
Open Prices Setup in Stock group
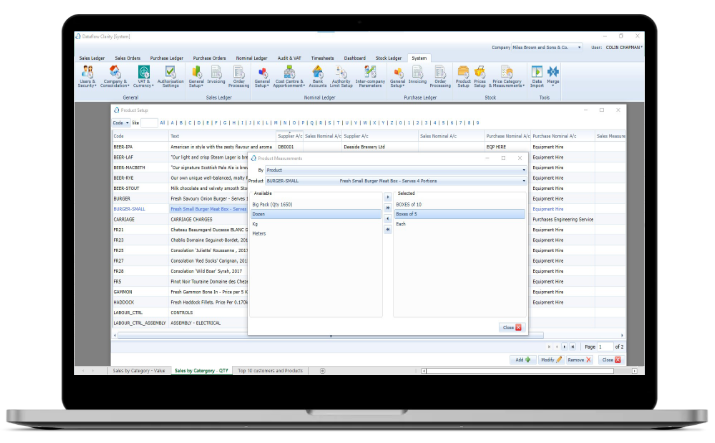coord(480,76)
